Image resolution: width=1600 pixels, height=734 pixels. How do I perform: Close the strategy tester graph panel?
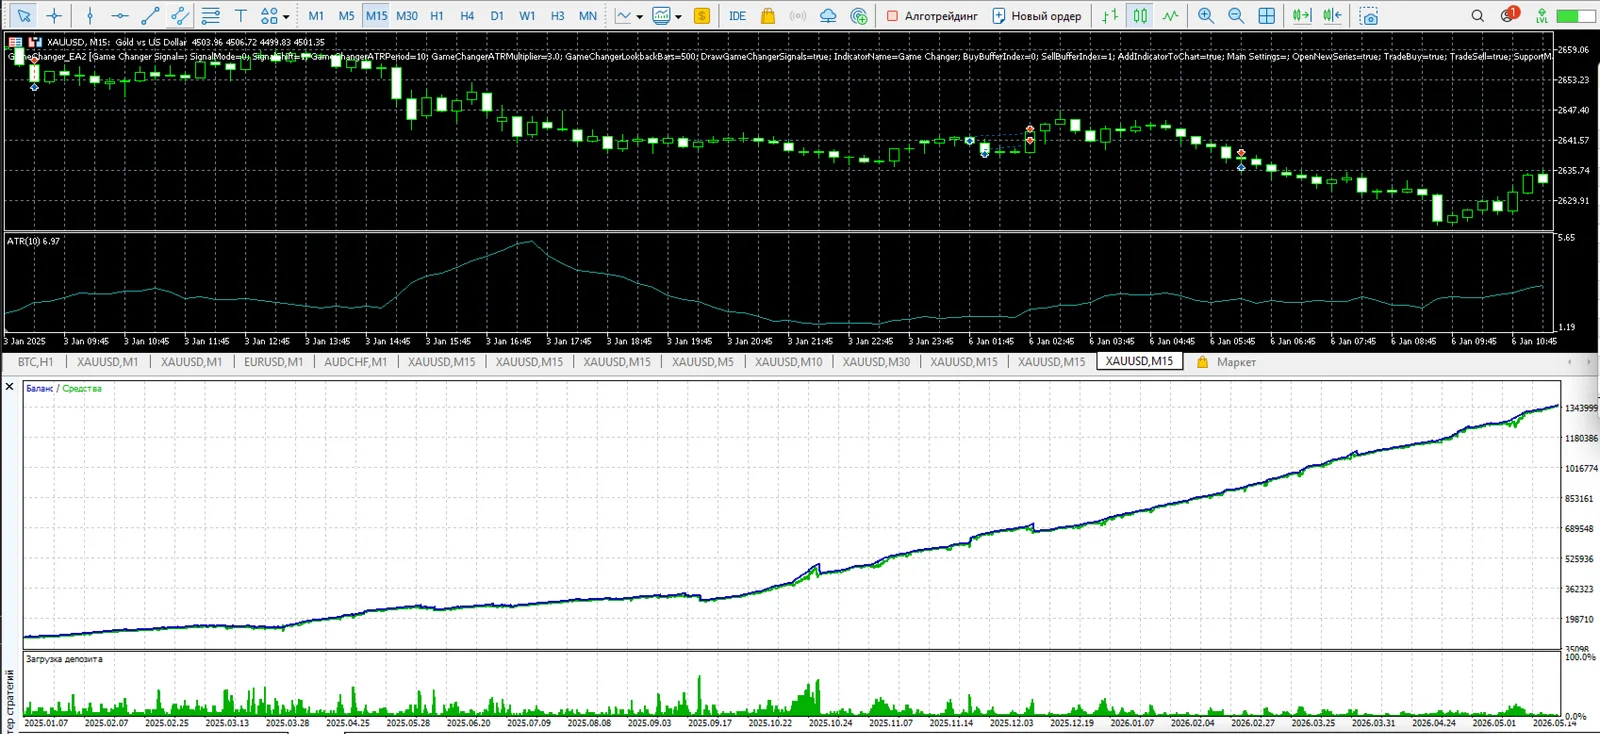(10, 386)
